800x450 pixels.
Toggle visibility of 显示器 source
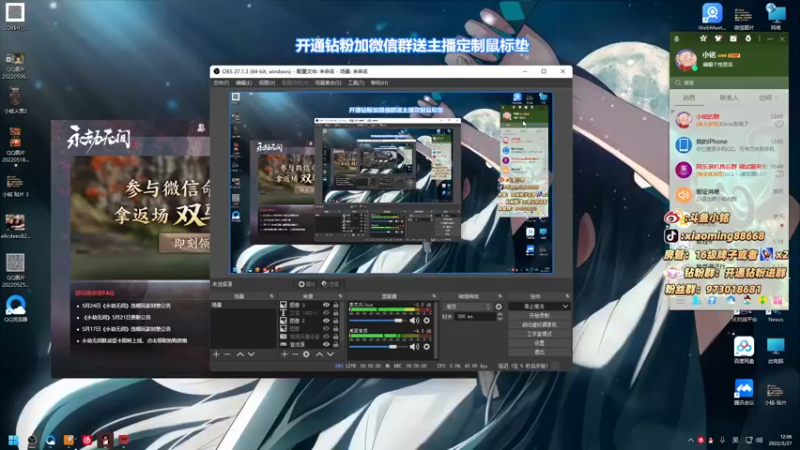pos(326,344)
